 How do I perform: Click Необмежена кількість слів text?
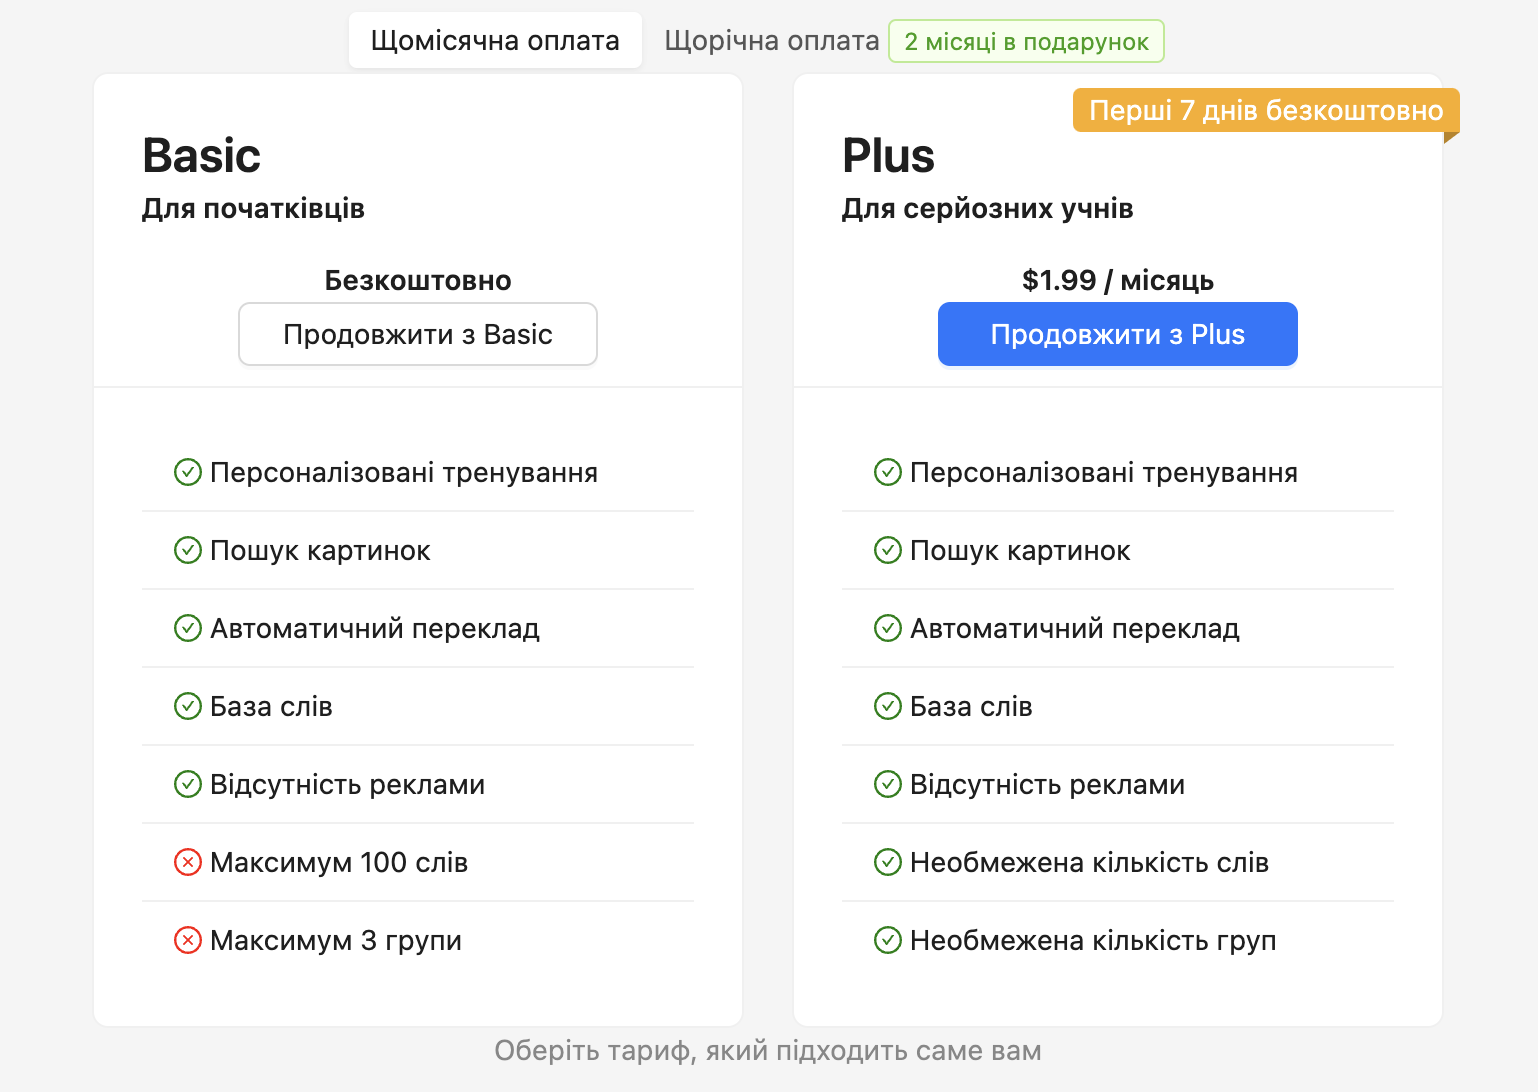tap(1089, 862)
